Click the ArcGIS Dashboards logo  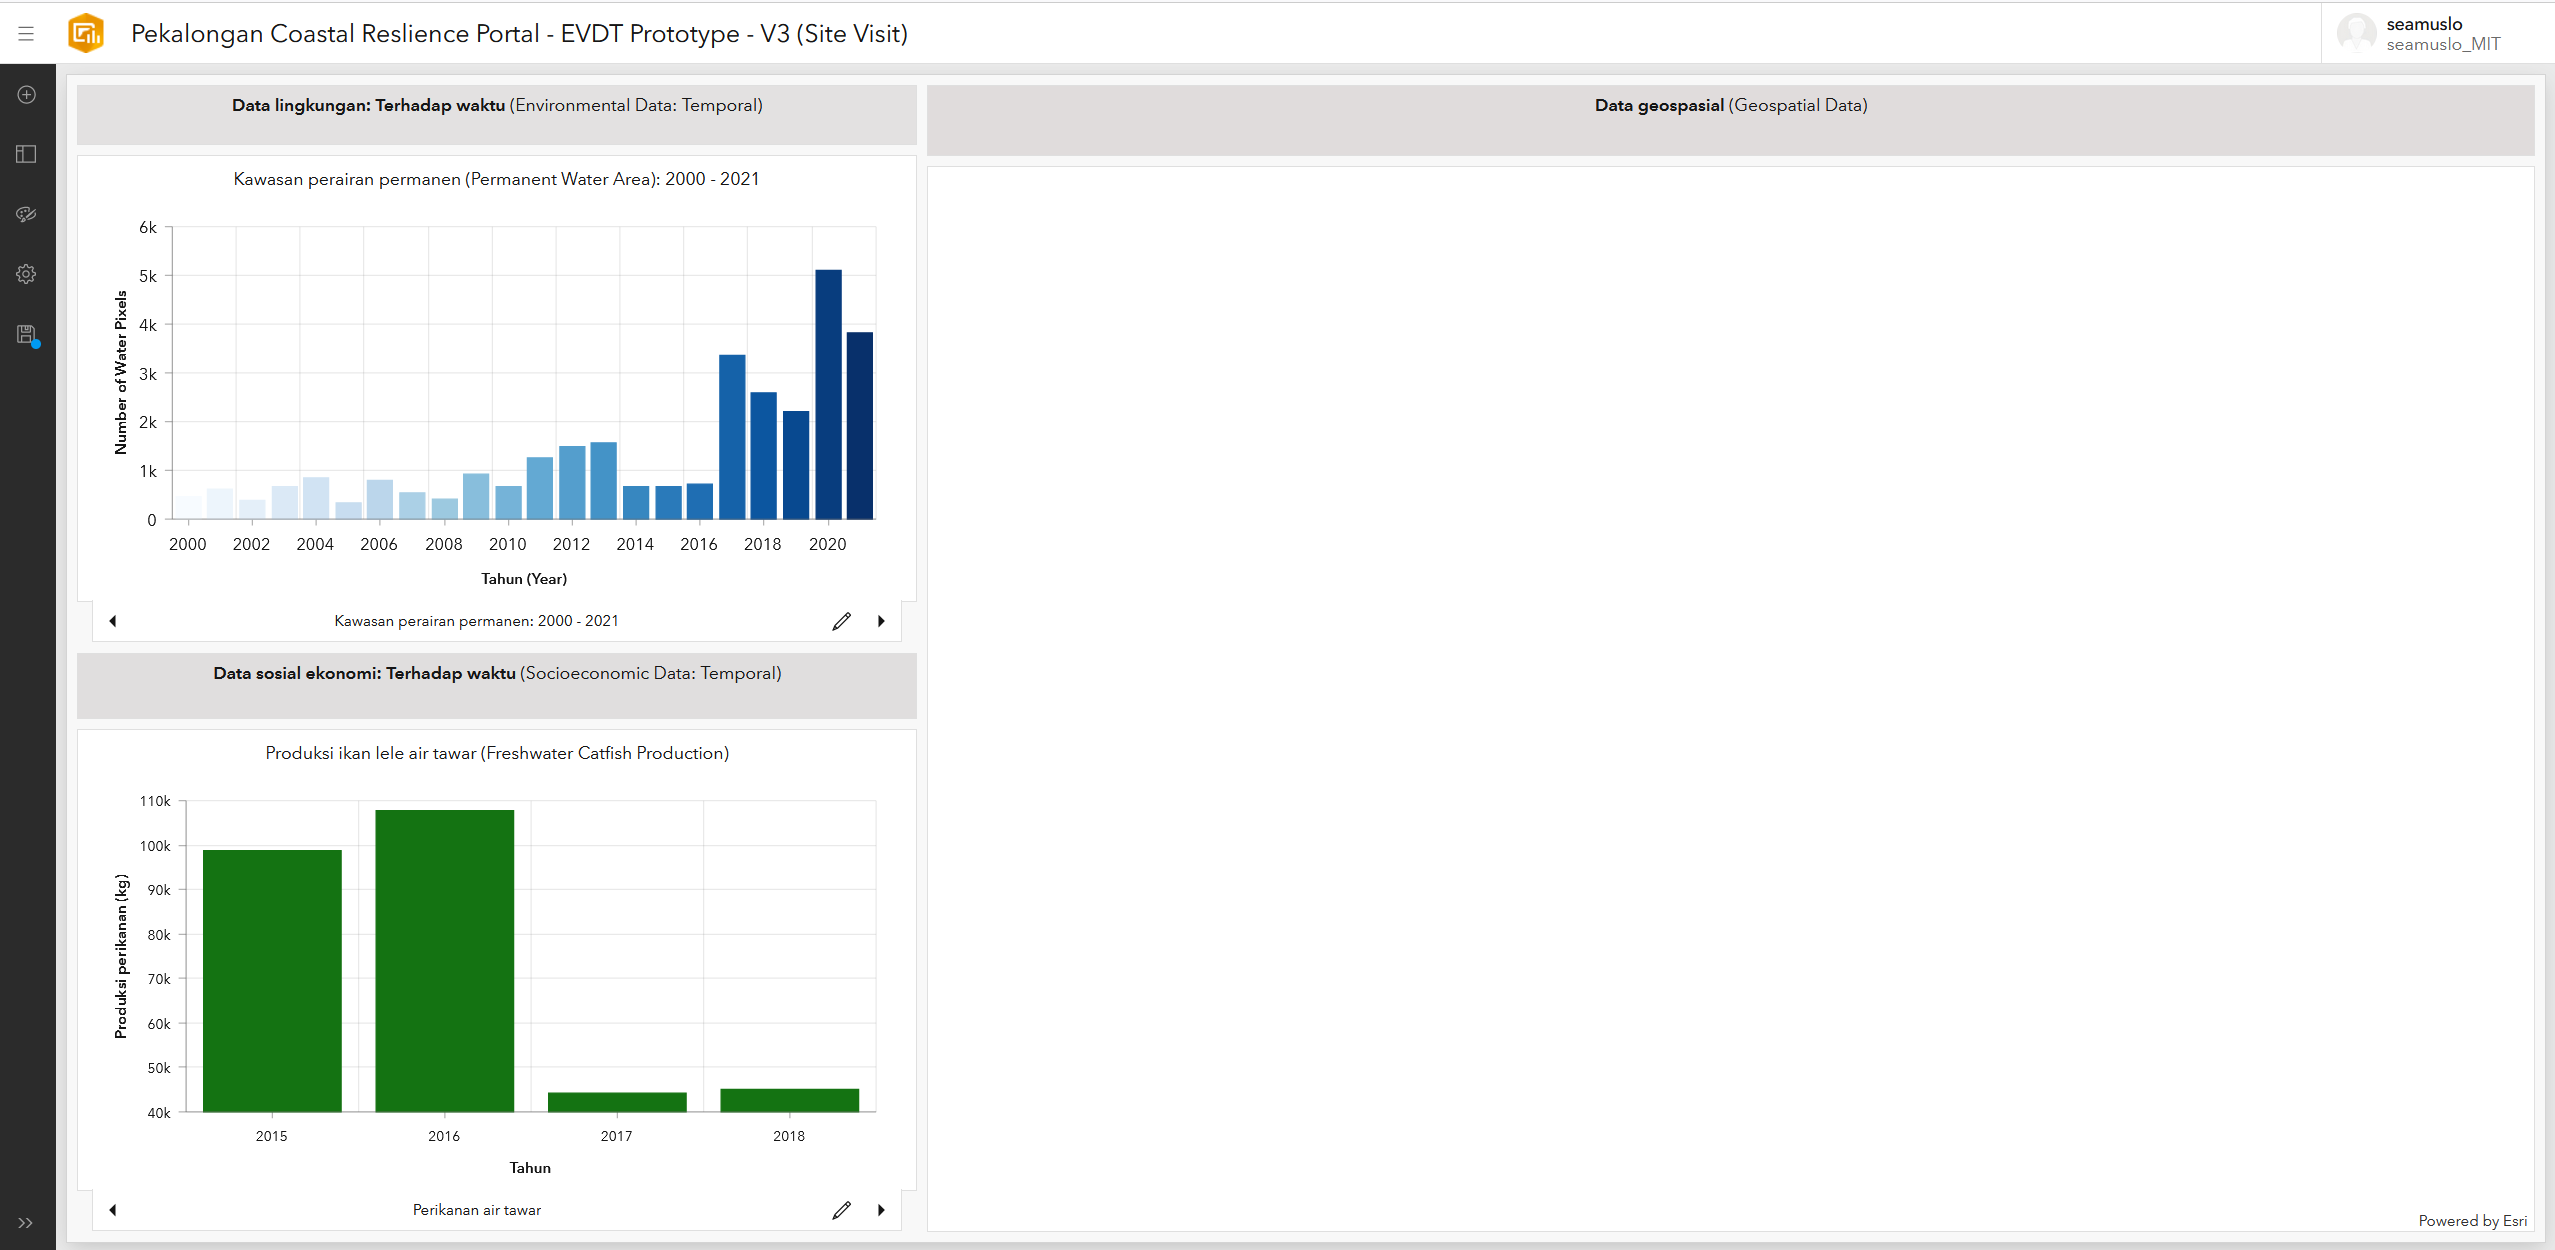point(86,33)
